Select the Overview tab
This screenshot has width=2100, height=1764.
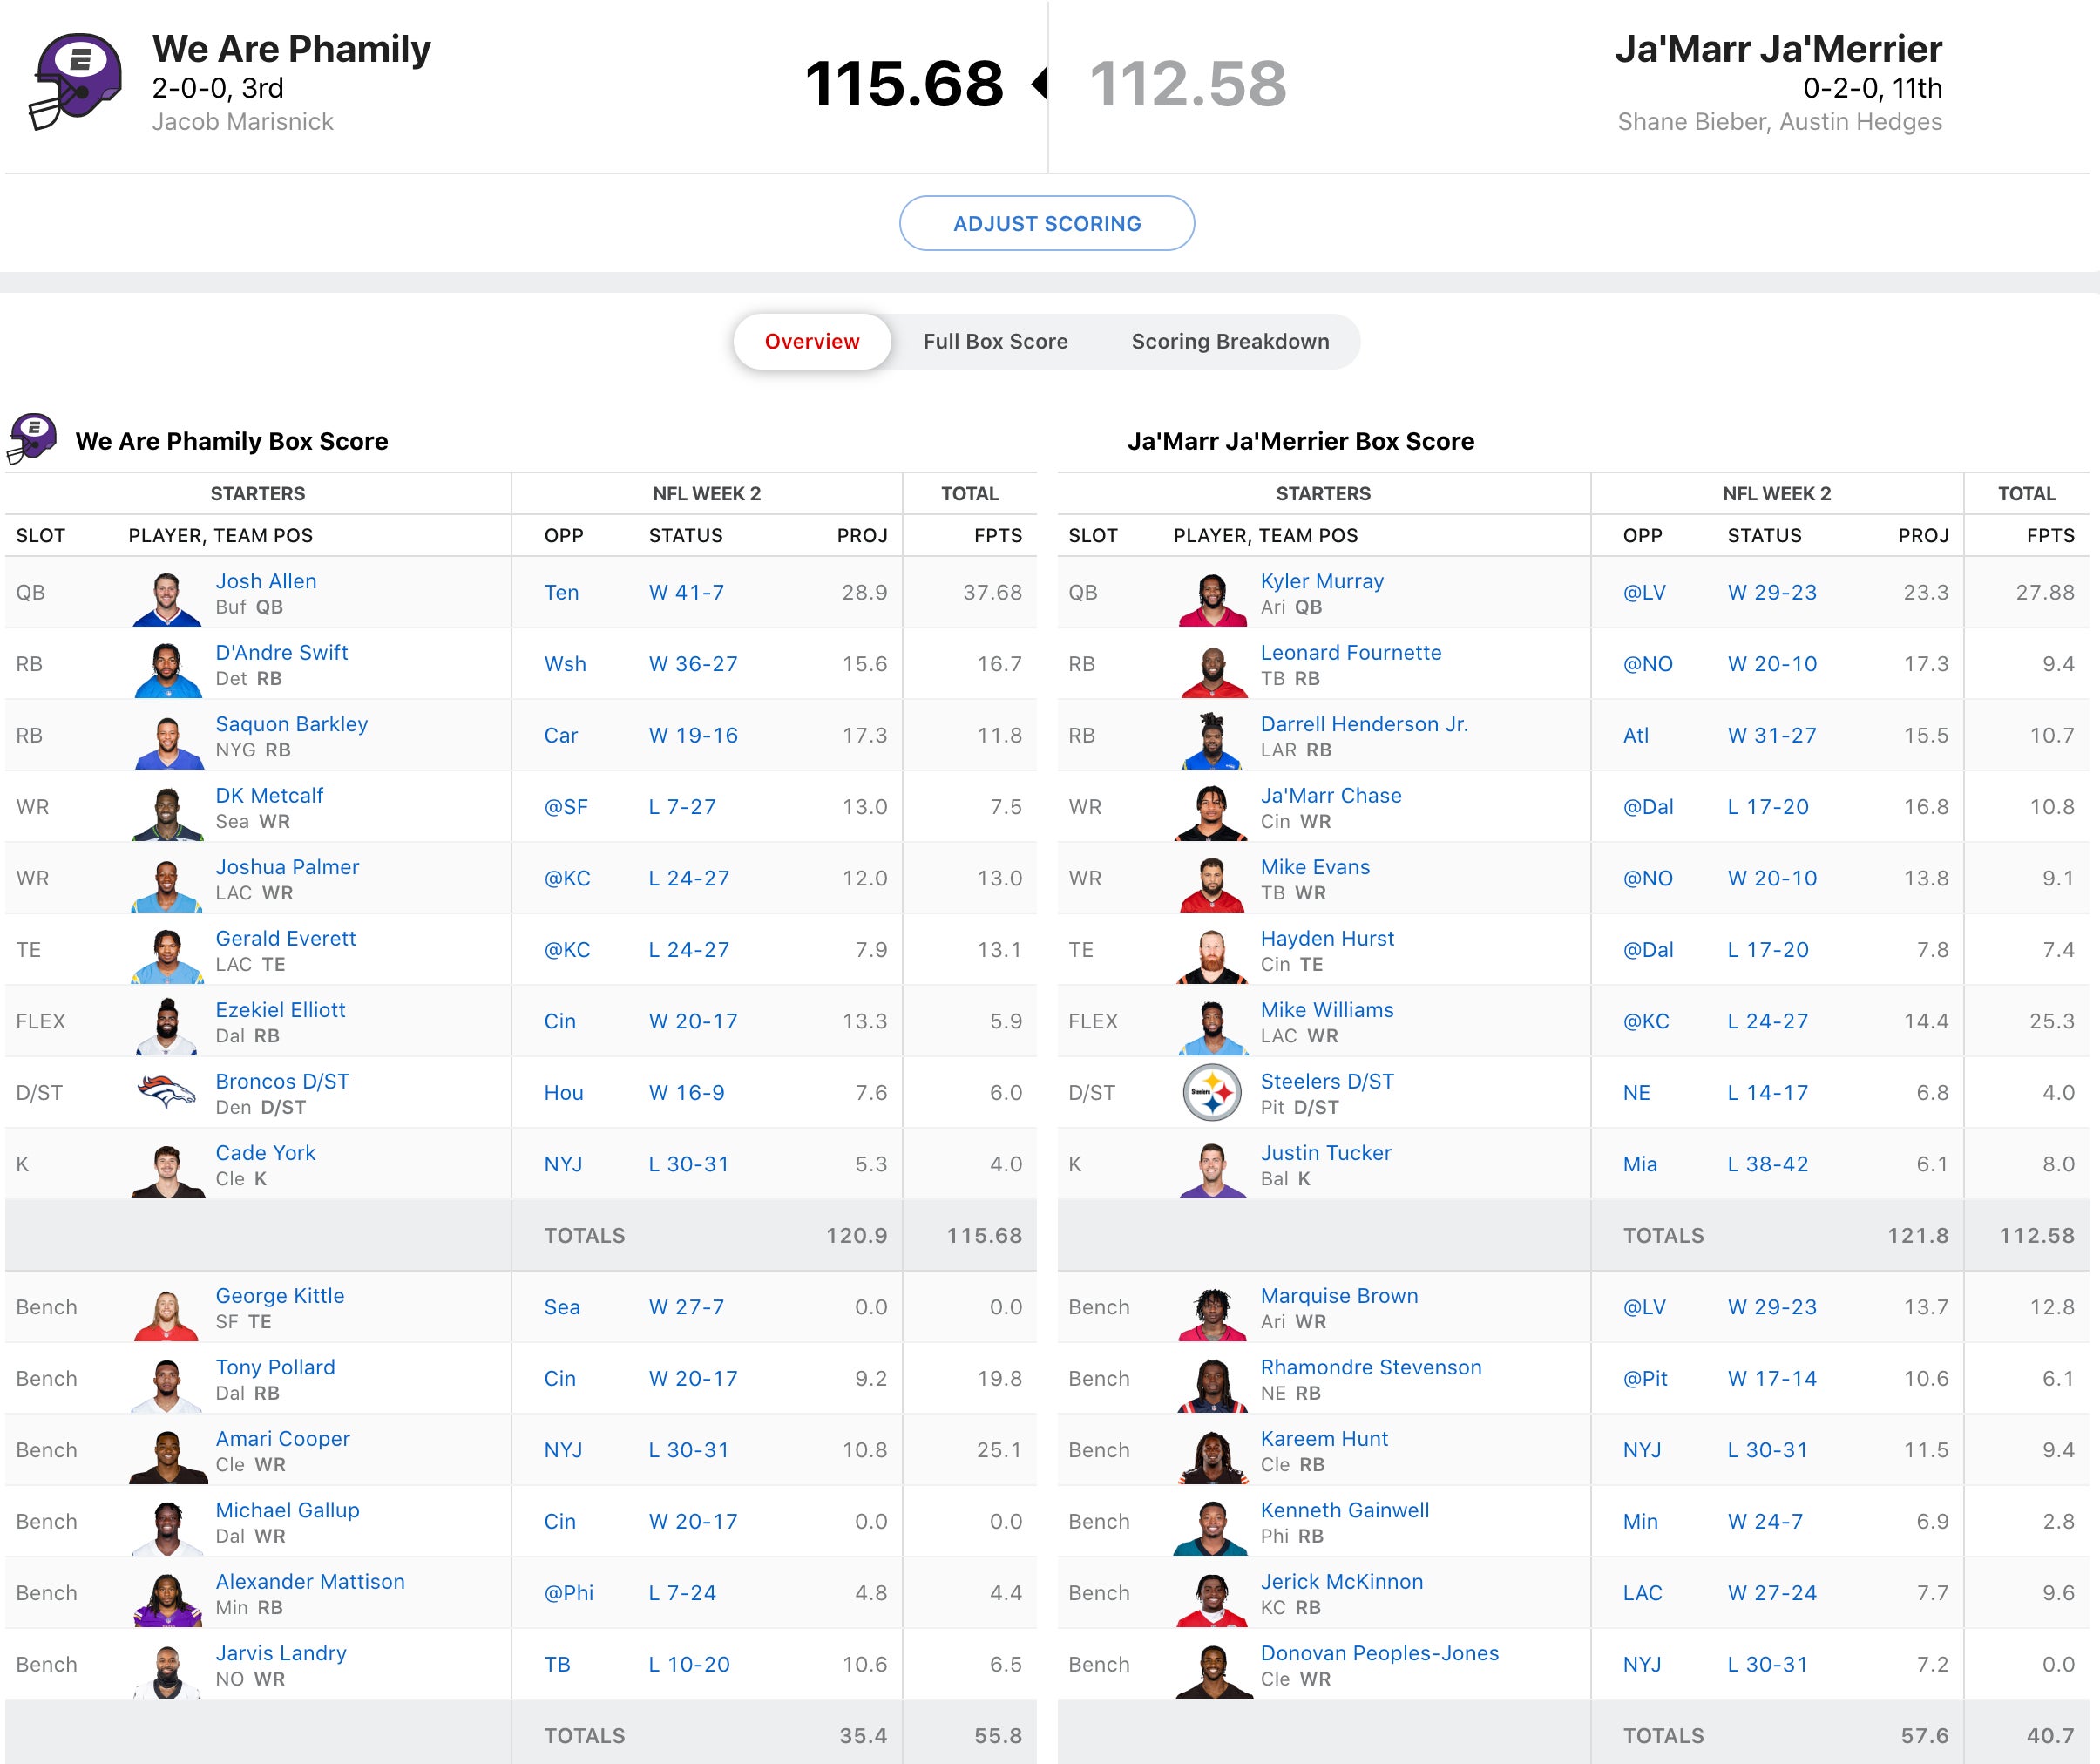pos(811,341)
